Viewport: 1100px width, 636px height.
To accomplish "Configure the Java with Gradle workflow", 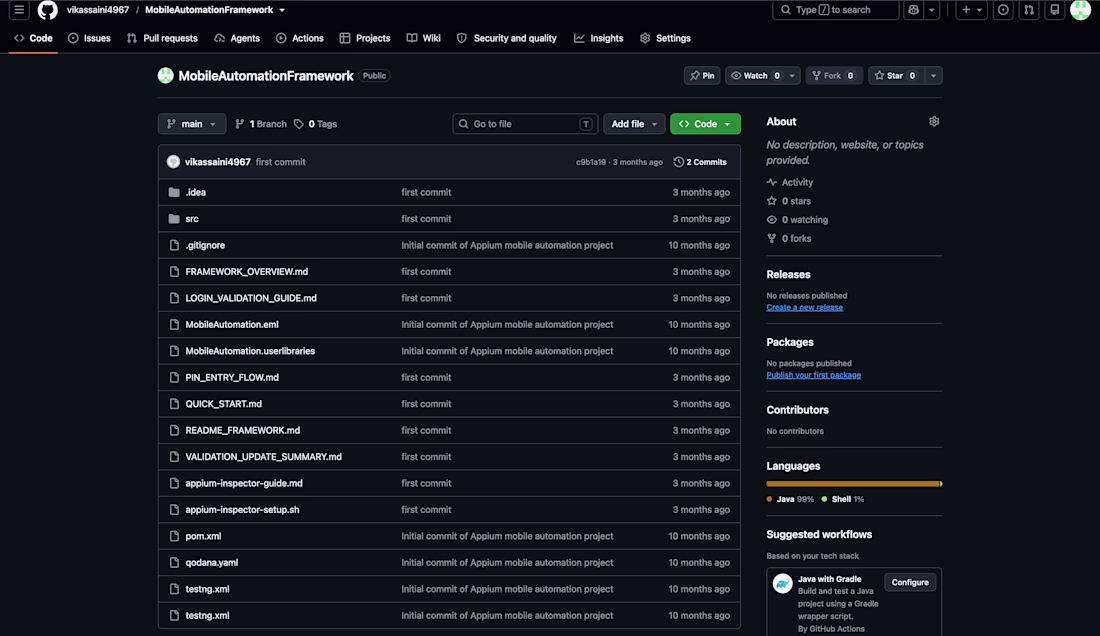I will click(910, 583).
